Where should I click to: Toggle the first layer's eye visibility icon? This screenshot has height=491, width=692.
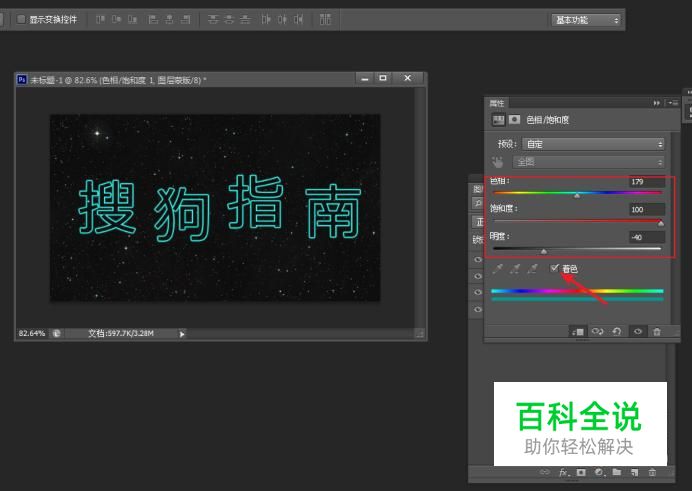click(478, 259)
